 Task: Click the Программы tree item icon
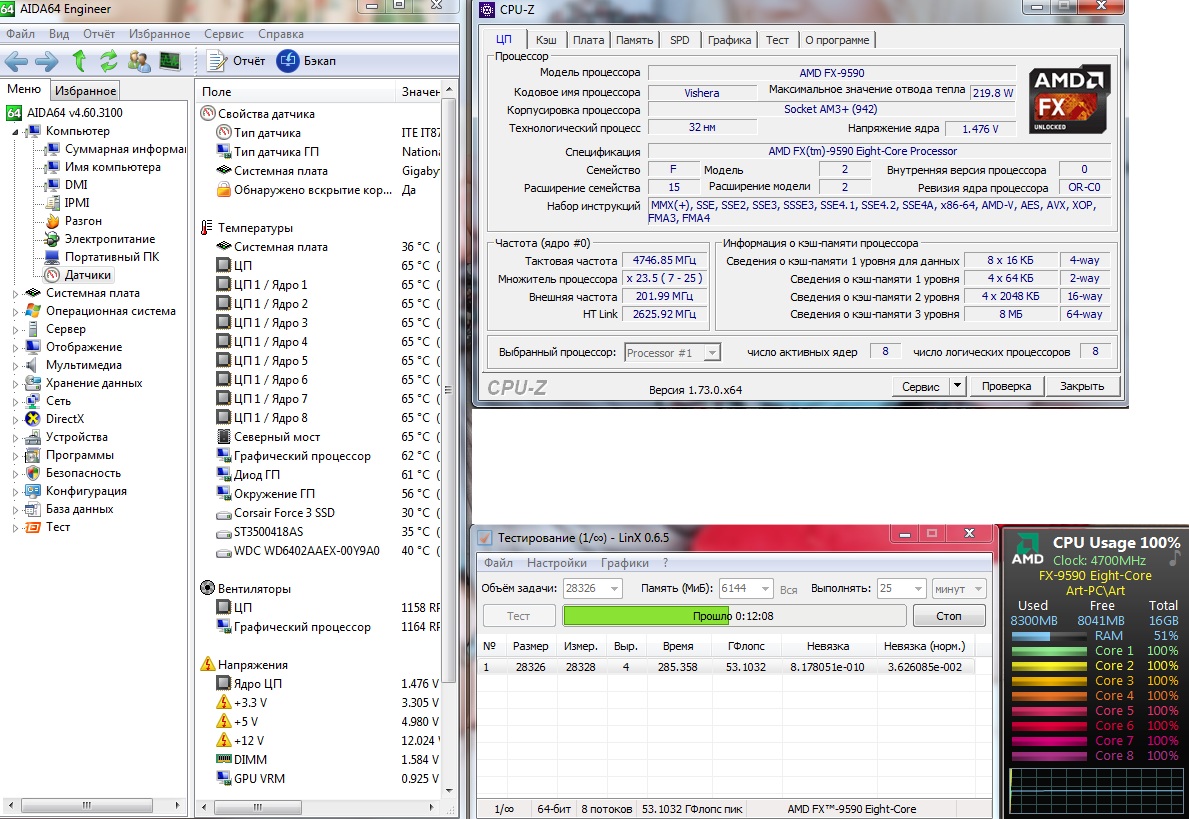[x=33, y=455]
